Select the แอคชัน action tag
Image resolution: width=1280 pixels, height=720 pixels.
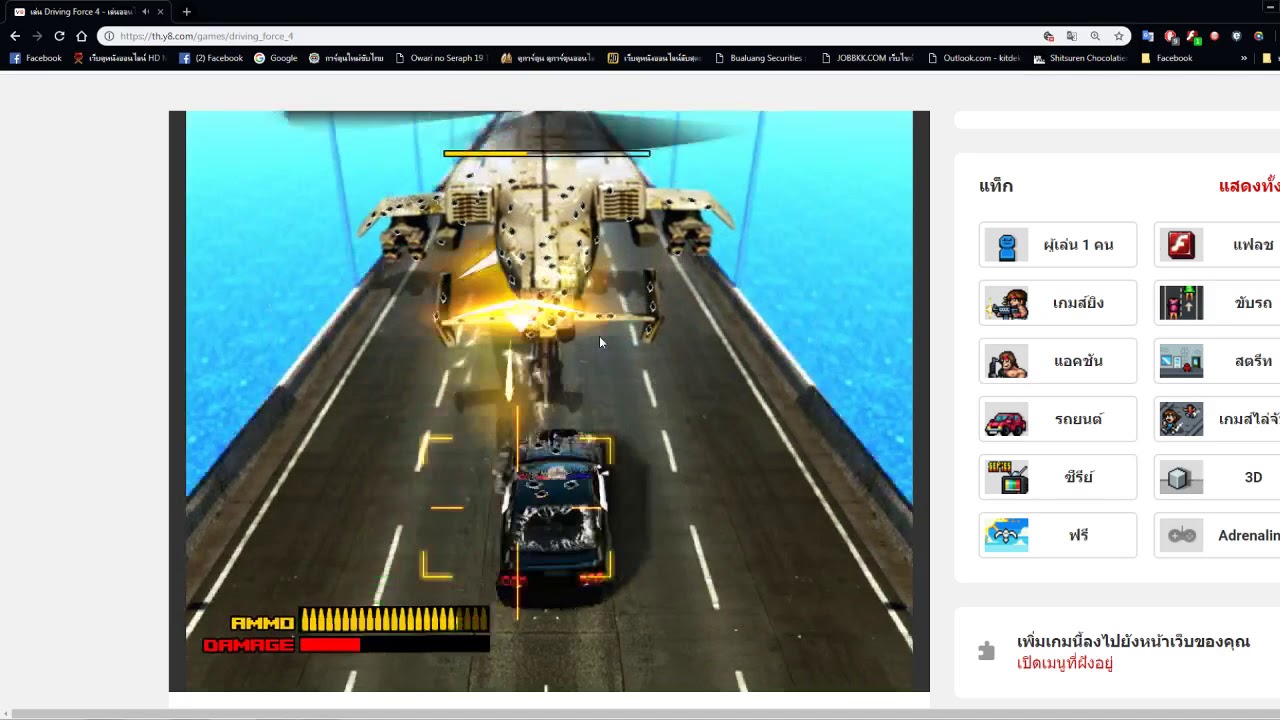(1058, 361)
